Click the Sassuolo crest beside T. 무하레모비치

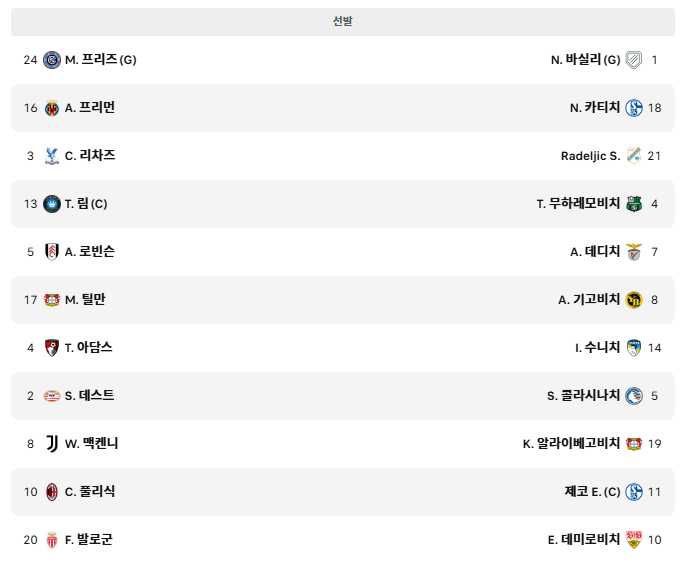coord(634,204)
